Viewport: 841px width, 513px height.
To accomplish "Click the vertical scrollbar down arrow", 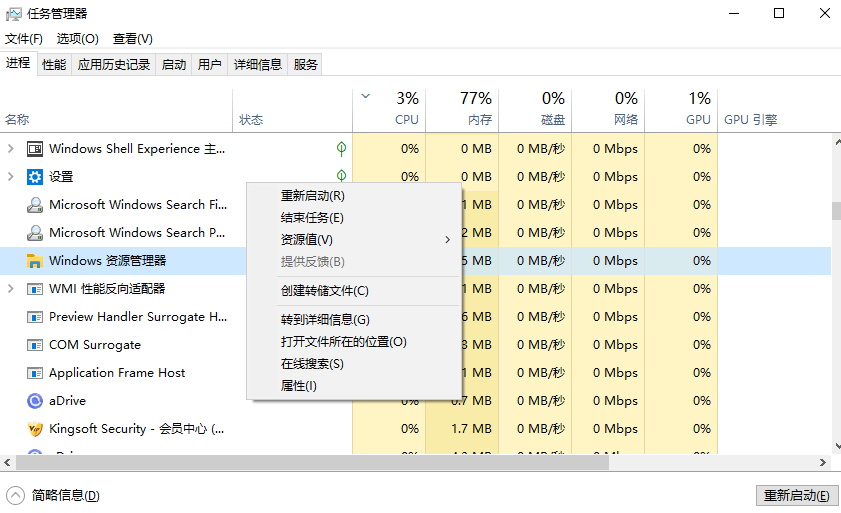I will click(x=837, y=446).
